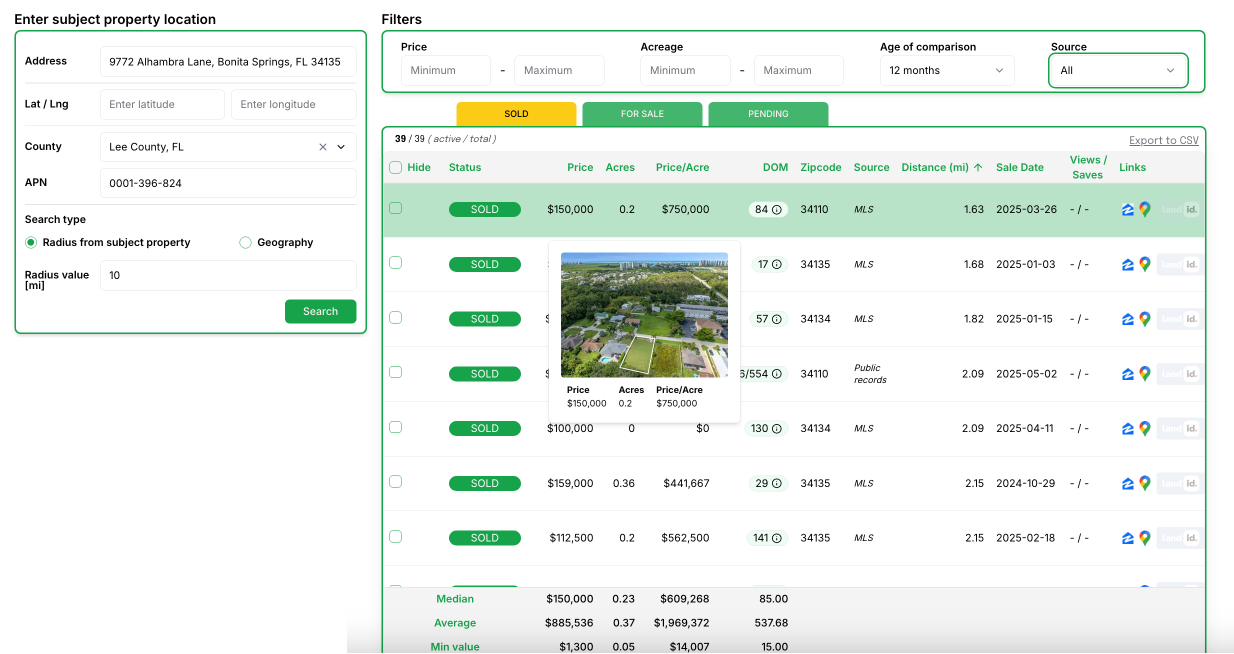Open Google Maps pin for 2025-01-03 sale
Viewport: 1234px width, 654px height.
coord(1144,265)
